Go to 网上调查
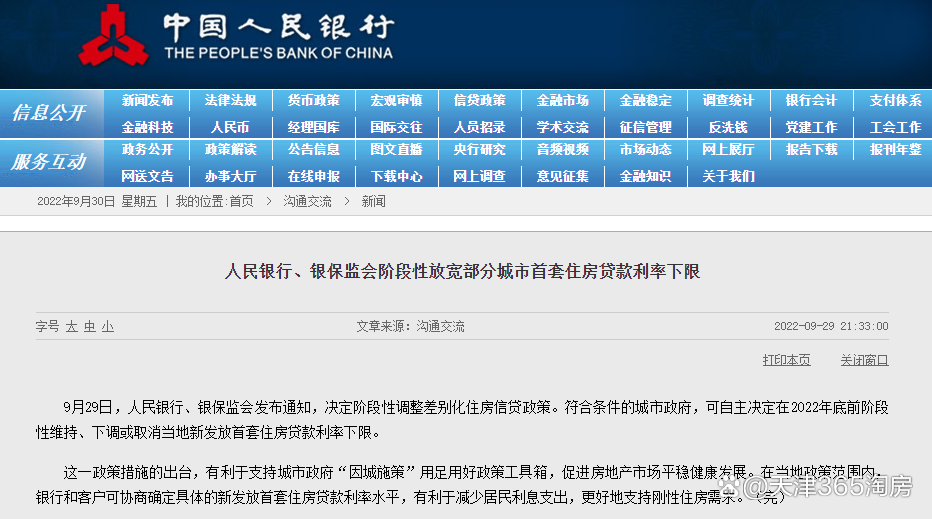The width and height of the screenshot is (932, 519). coord(480,176)
